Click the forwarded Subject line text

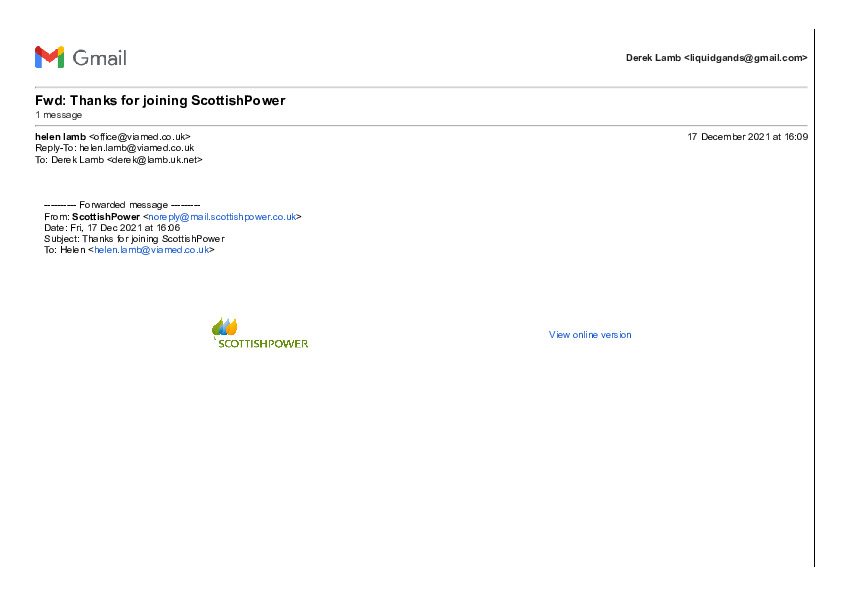point(134,239)
